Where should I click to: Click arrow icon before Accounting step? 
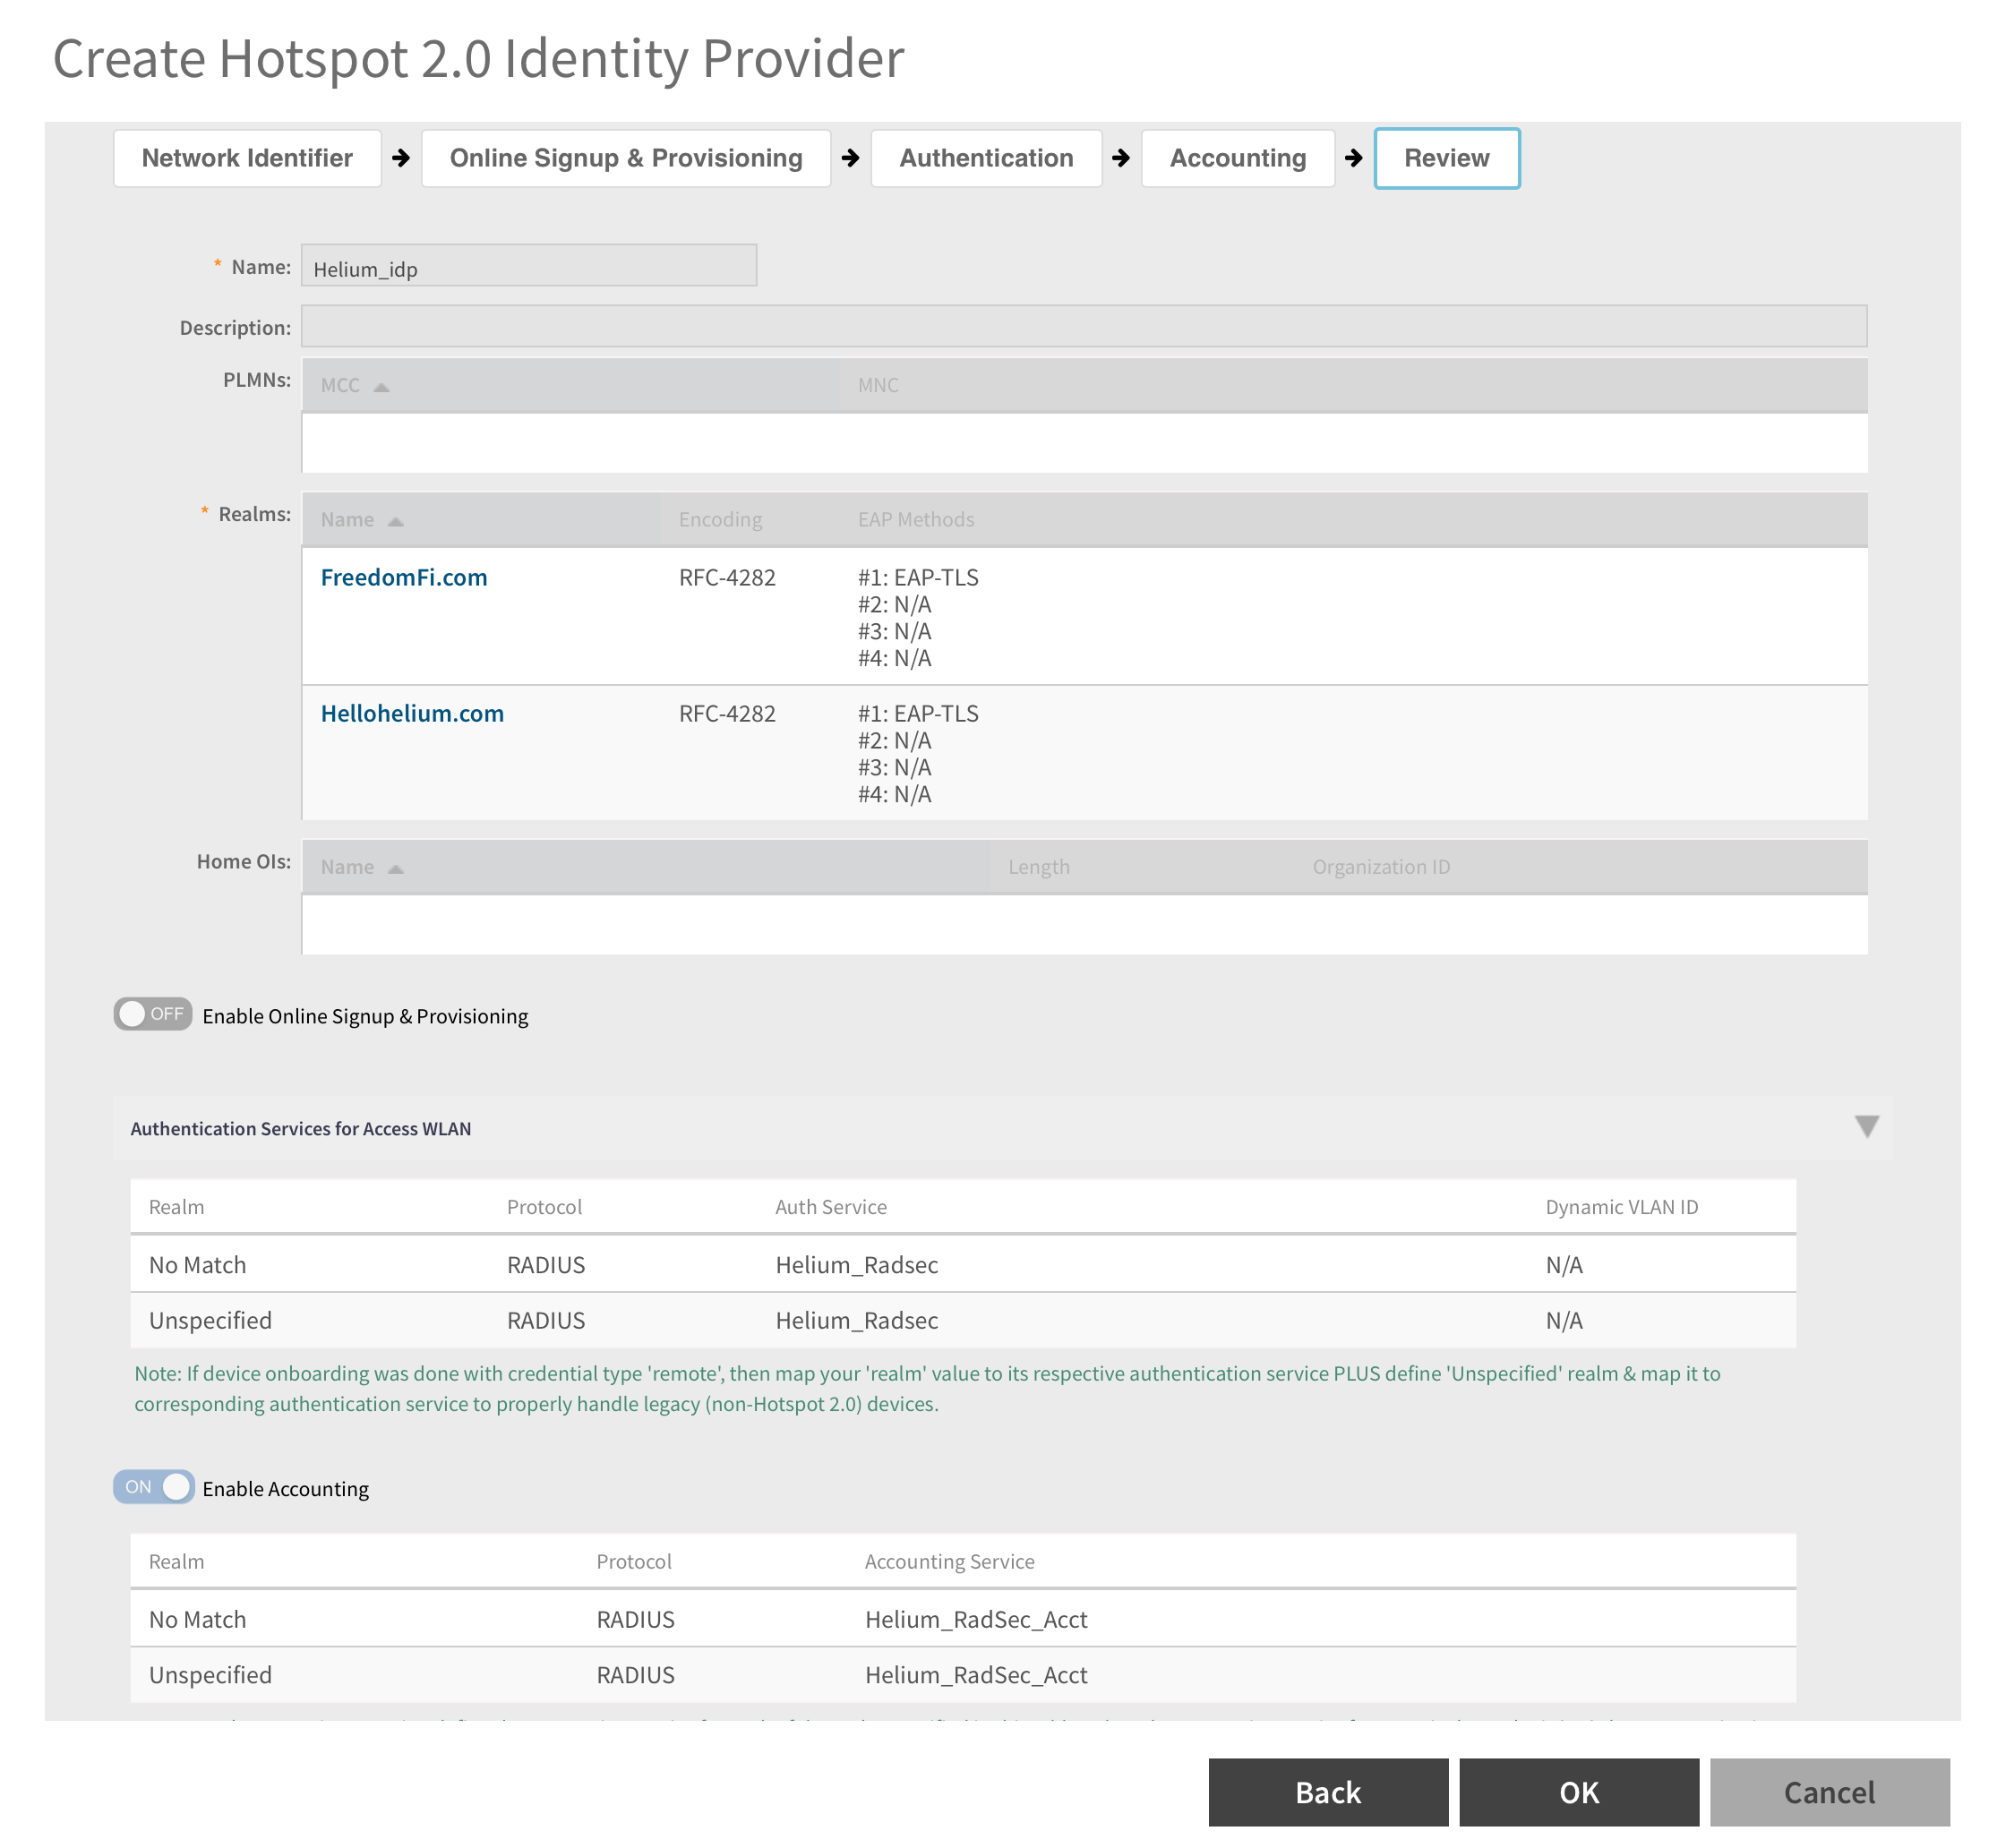(x=1121, y=158)
